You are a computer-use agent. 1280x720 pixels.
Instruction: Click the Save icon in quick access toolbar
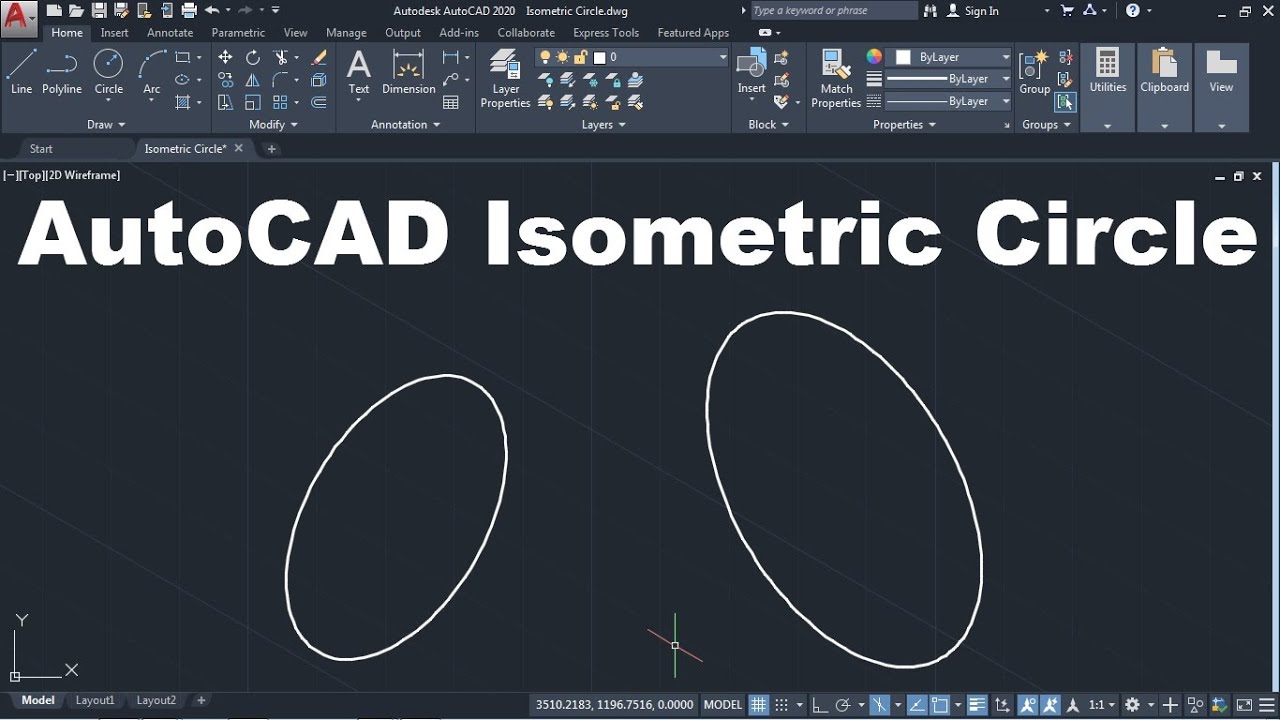[99, 11]
